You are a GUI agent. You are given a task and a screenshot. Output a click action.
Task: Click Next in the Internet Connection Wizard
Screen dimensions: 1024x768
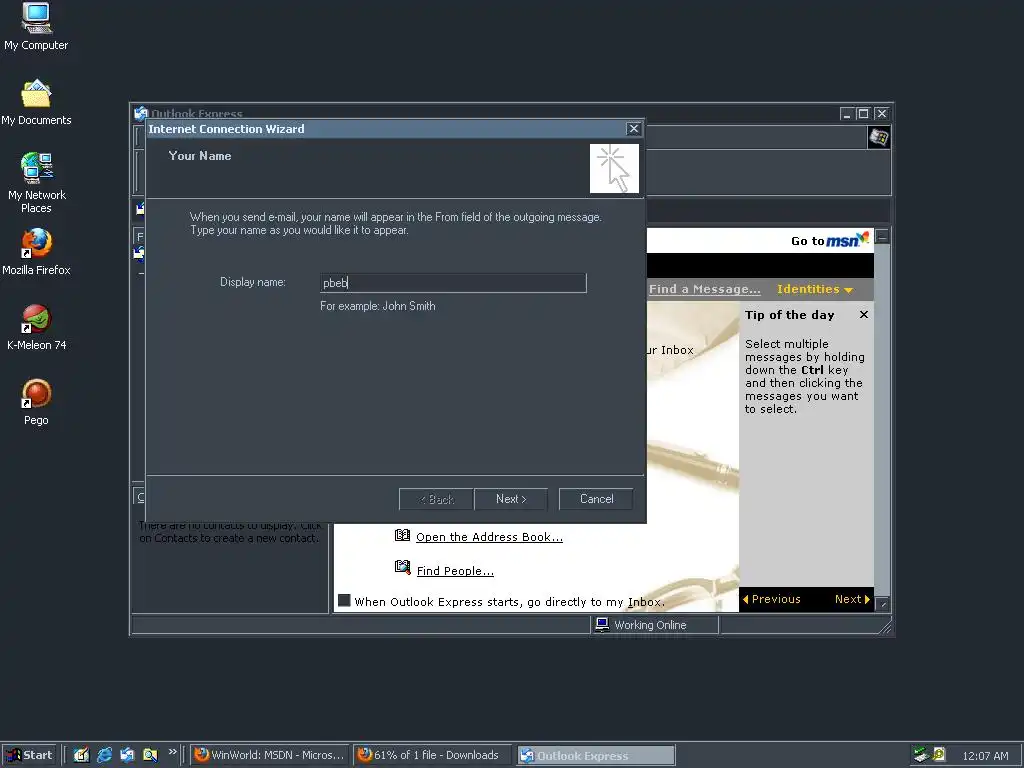point(511,499)
